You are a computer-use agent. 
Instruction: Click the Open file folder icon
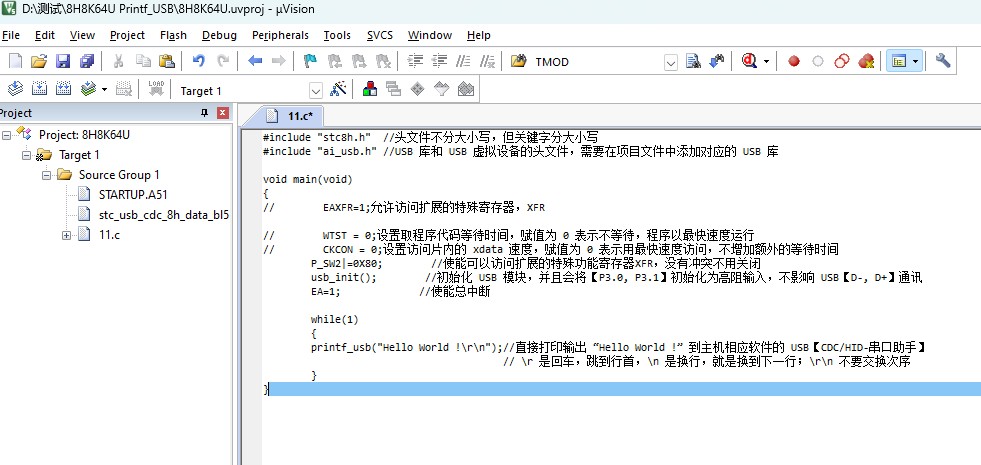(x=39, y=61)
